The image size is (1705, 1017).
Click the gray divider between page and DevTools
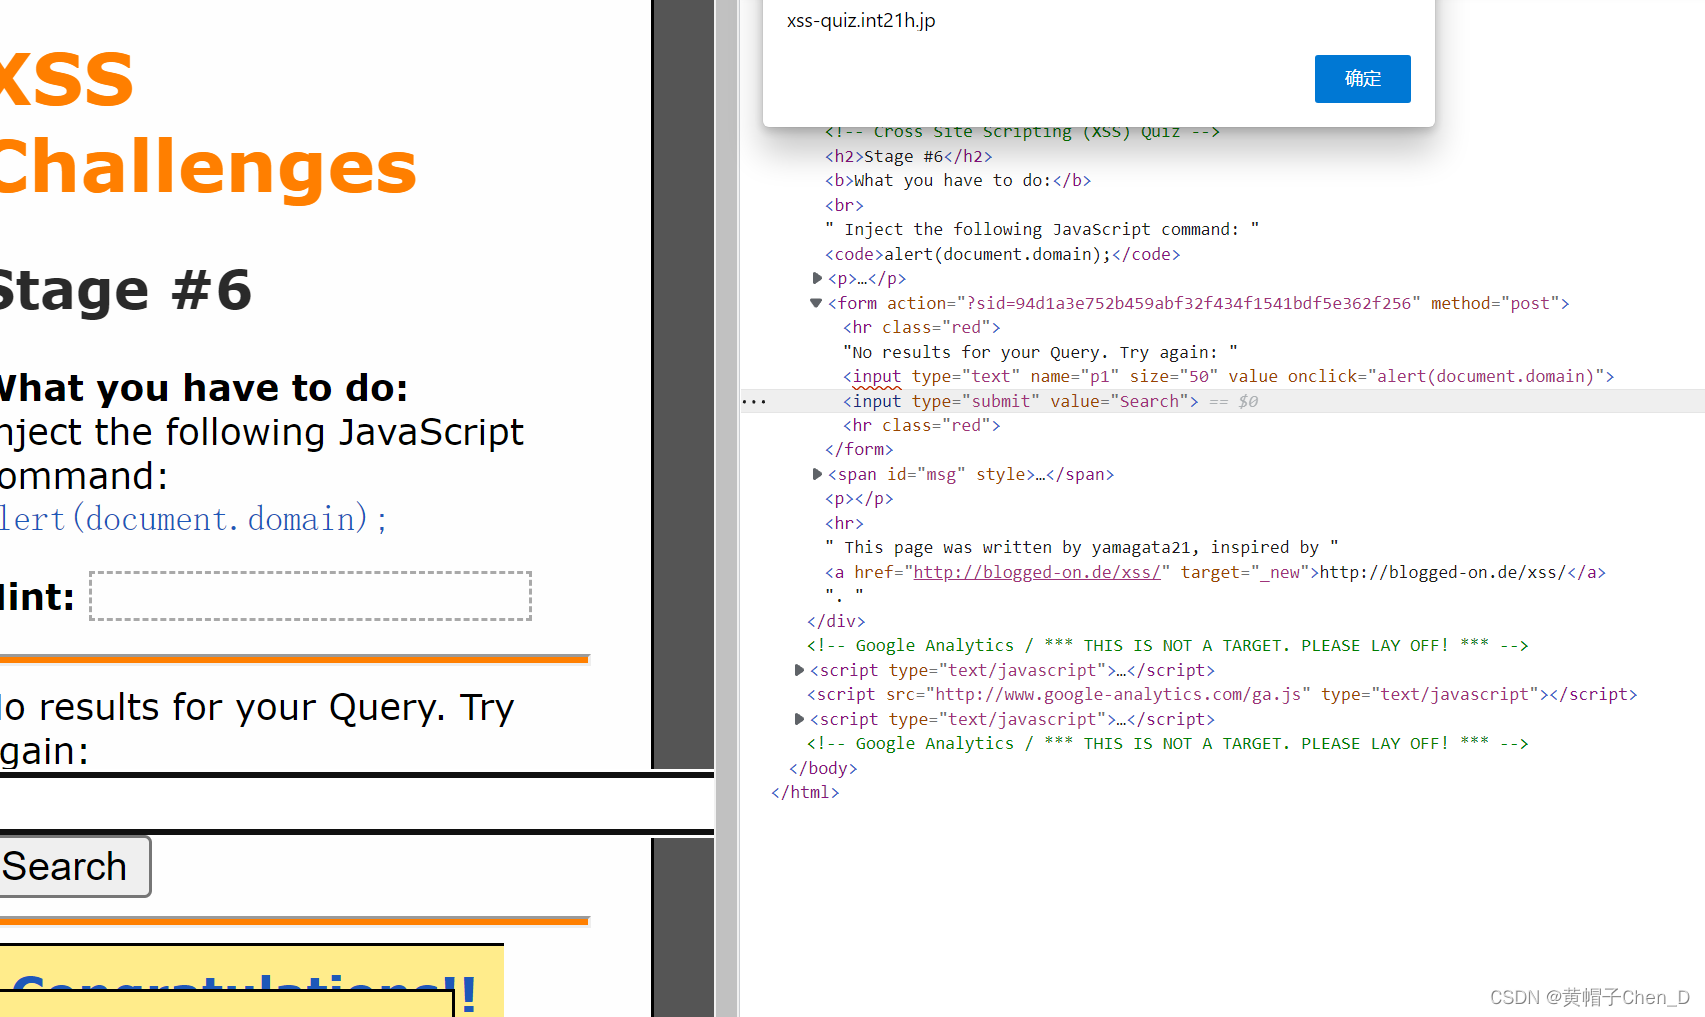pyautogui.click(x=727, y=508)
